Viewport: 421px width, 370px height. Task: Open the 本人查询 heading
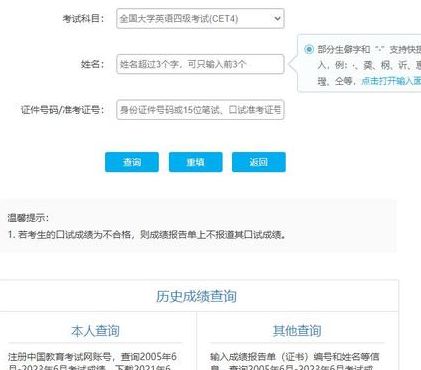pyautogui.click(x=95, y=331)
